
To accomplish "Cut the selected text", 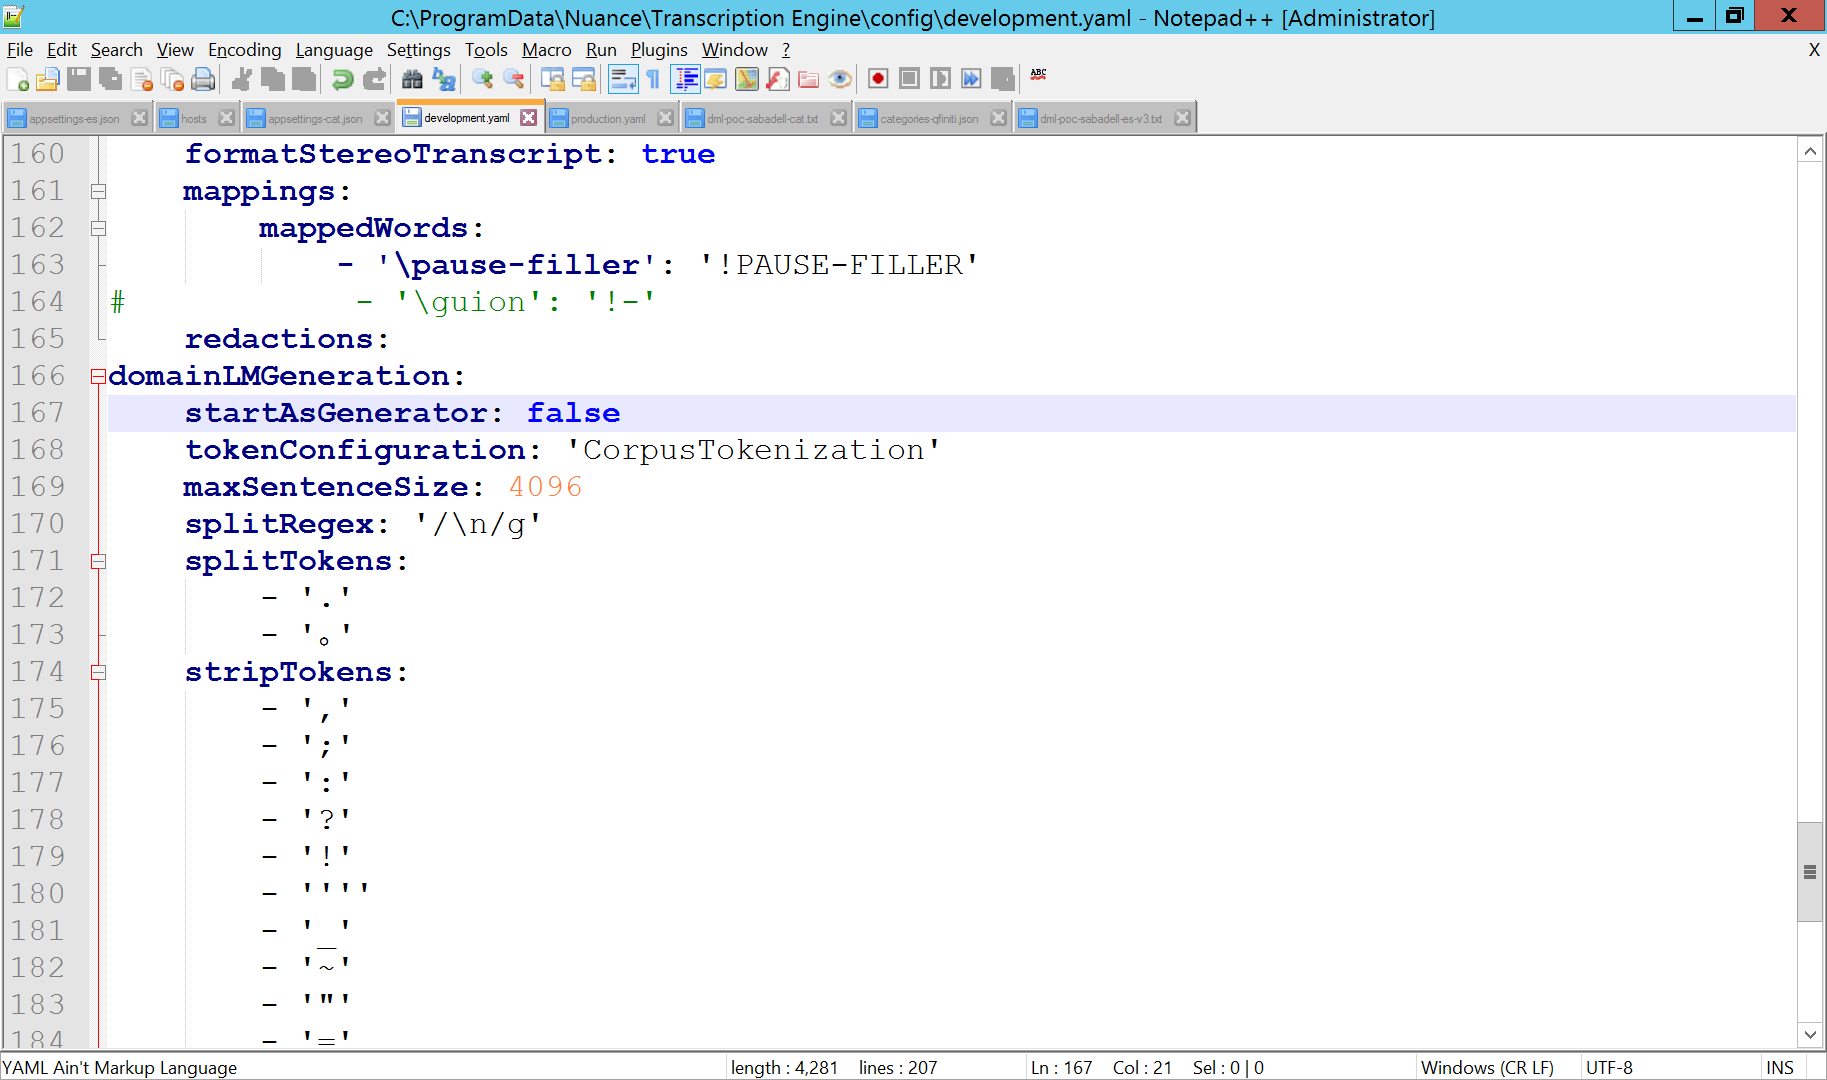I will pos(240,79).
